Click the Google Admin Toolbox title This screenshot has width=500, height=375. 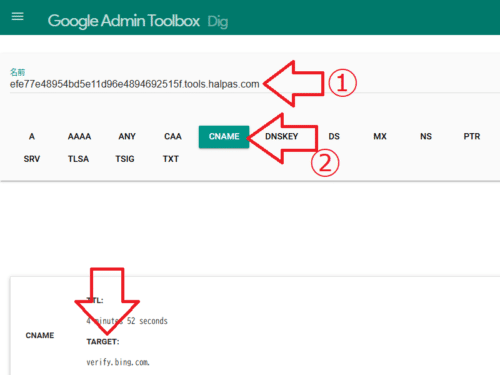click(x=124, y=21)
